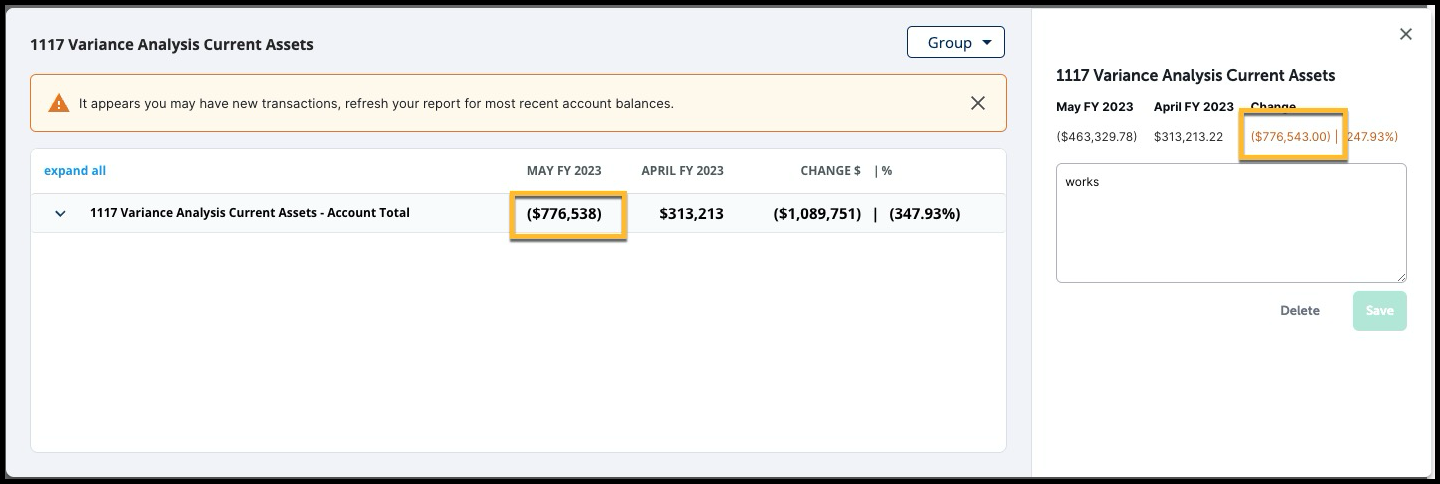Expand the Account Total row chevron
1440x484 pixels.
(60, 214)
